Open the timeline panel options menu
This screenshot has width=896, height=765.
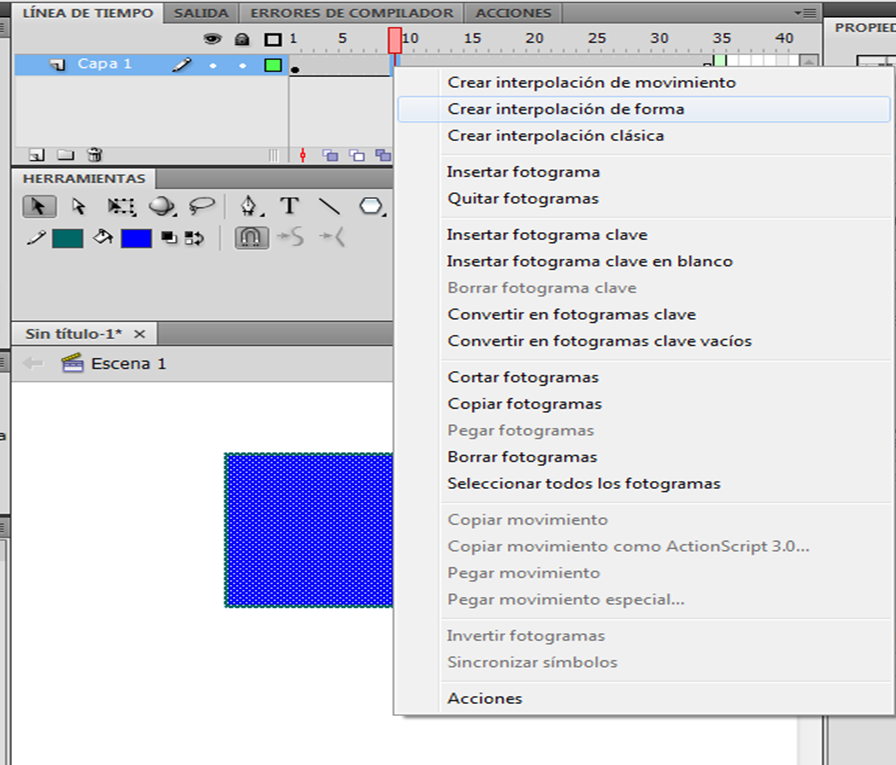(x=805, y=13)
